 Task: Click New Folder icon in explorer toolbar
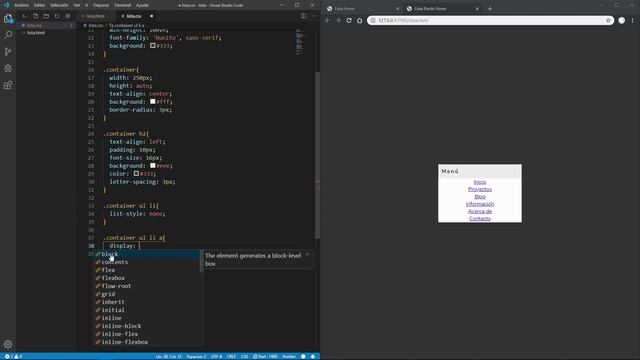click(x=46, y=16)
